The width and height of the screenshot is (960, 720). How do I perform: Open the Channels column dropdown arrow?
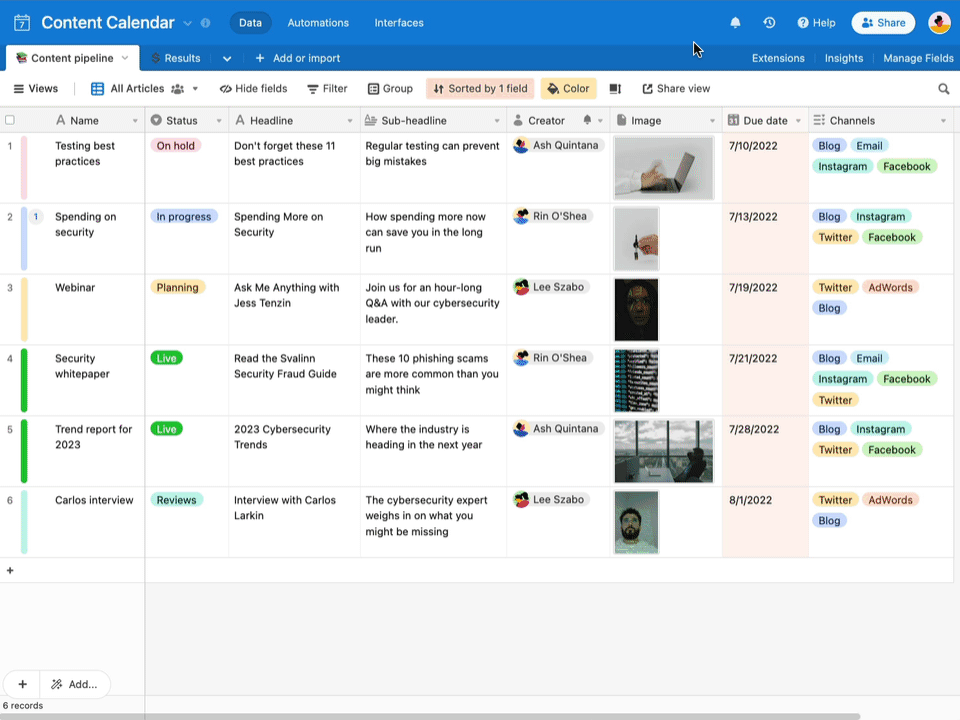point(943,121)
